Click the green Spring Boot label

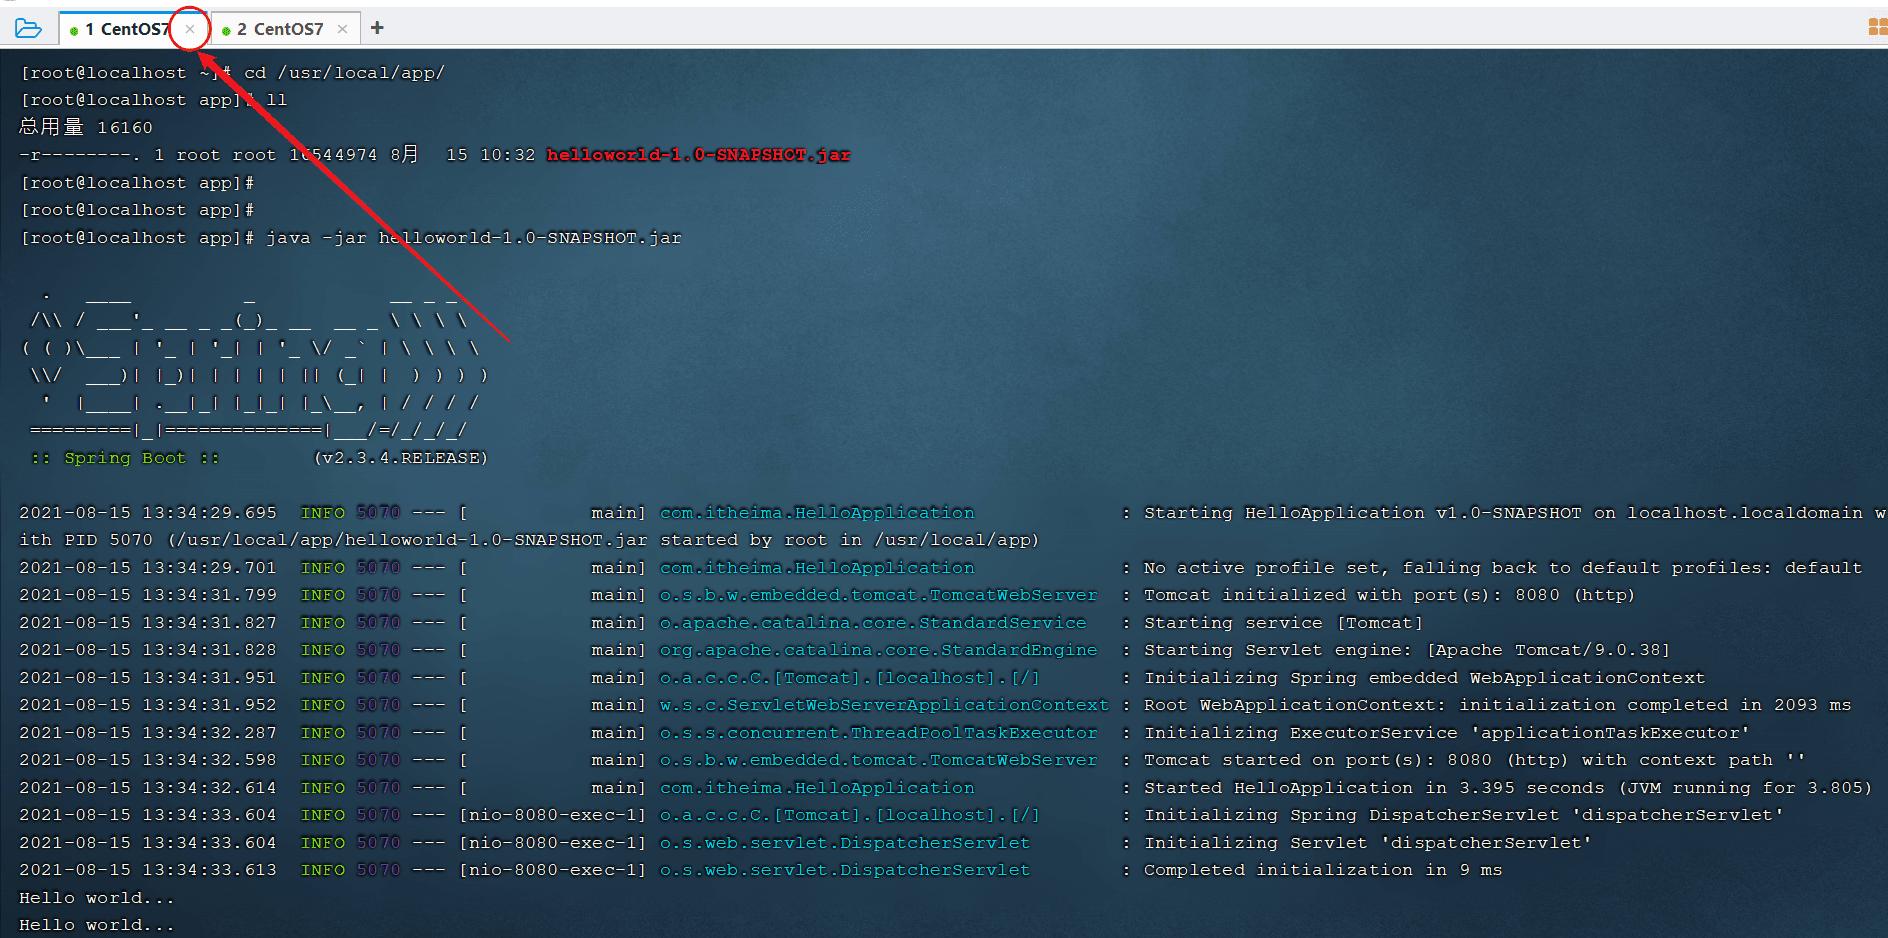(x=125, y=458)
